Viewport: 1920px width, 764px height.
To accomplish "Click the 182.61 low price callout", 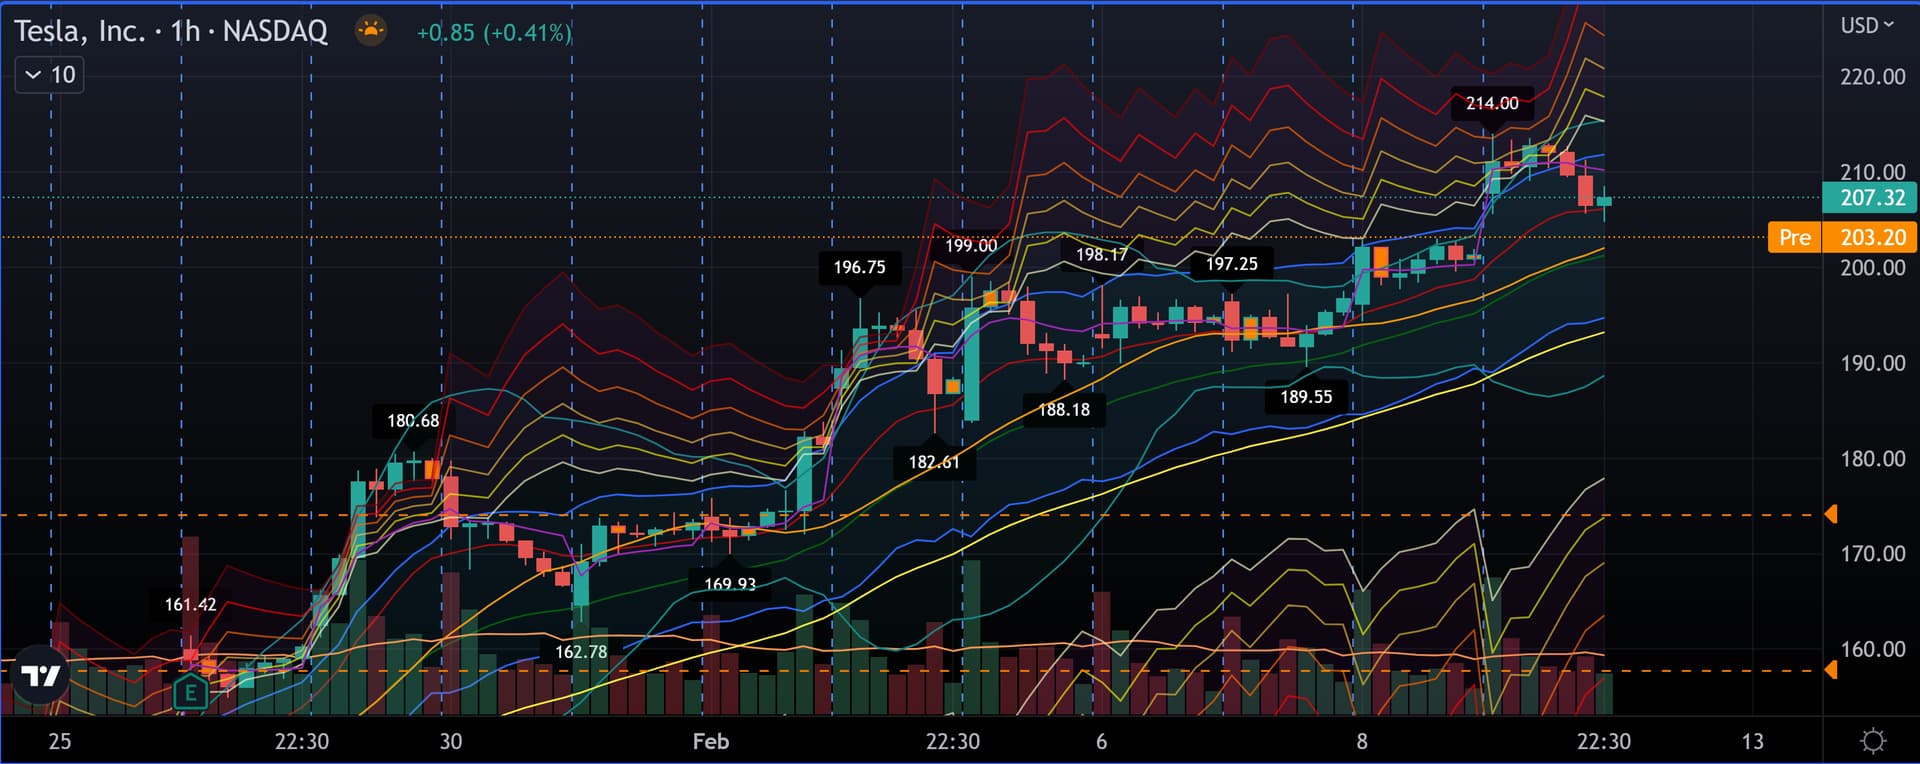I will click(x=933, y=462).
